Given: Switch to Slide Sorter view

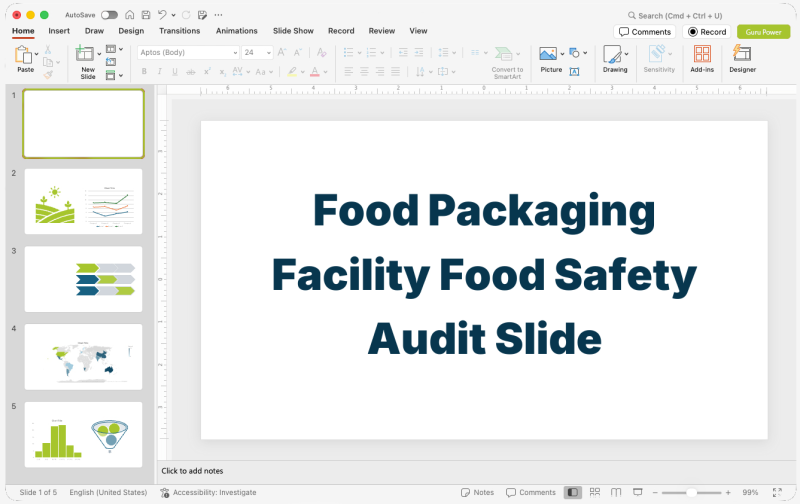Looking at the screenshot, I should [x=595, y=492].
